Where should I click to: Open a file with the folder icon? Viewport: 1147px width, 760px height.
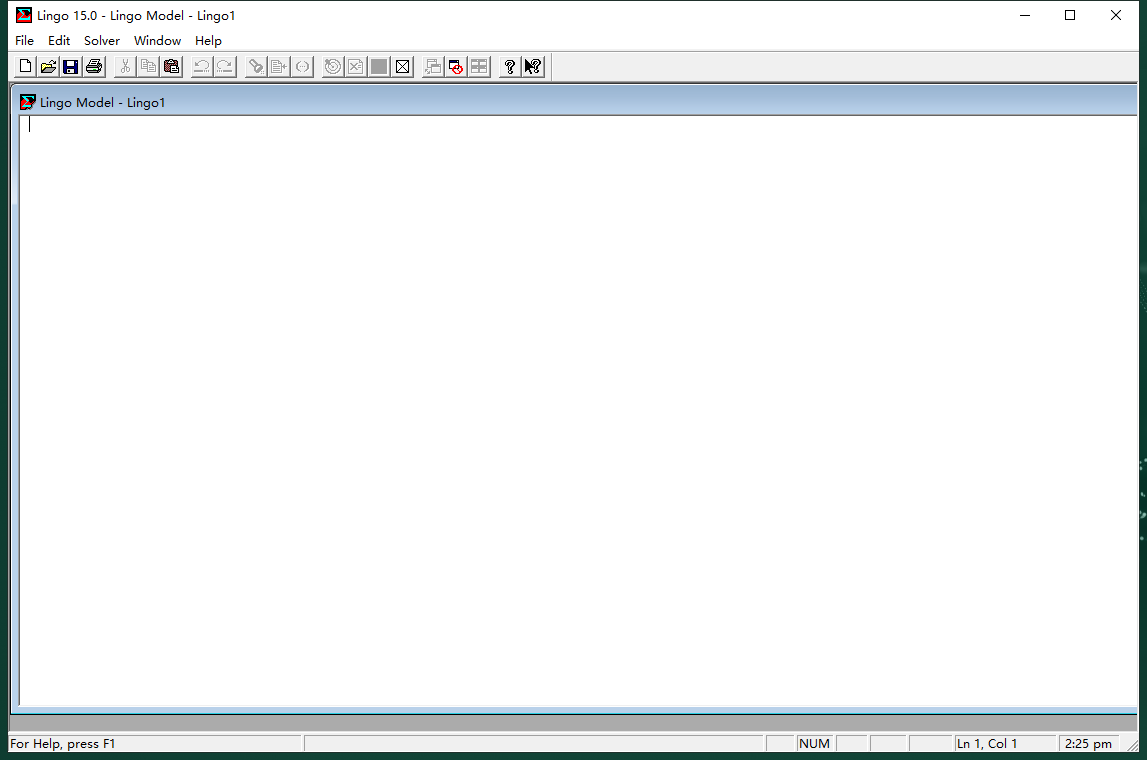pos(48,67)
